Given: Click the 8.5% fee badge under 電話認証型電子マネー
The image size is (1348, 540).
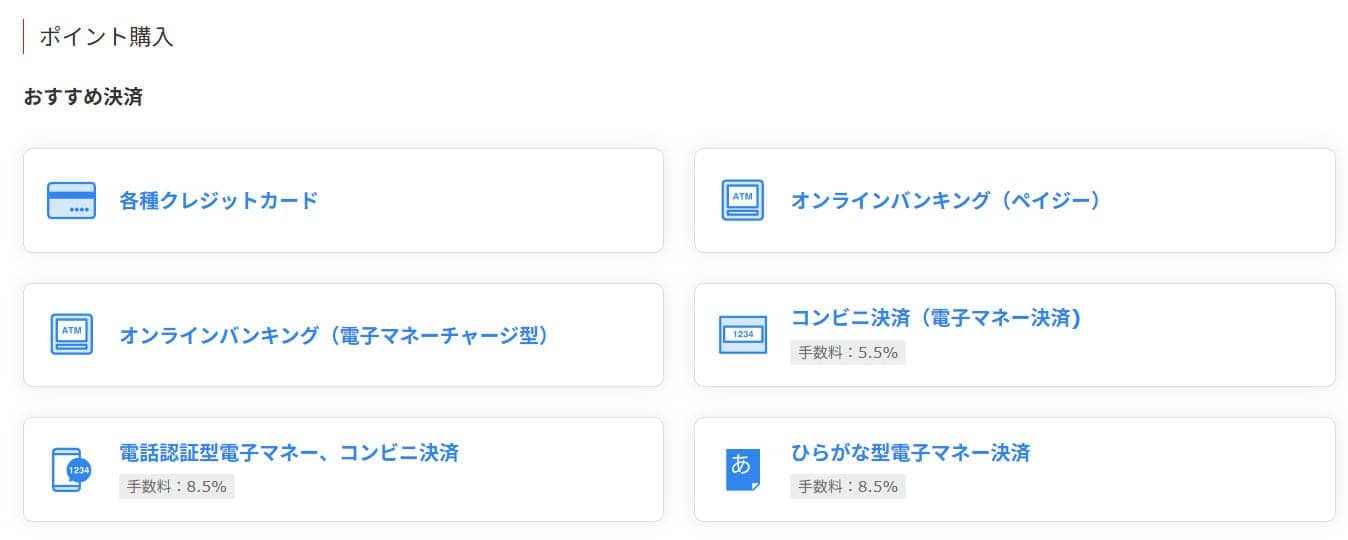Looking at the screenshot, I should point(177,487).
